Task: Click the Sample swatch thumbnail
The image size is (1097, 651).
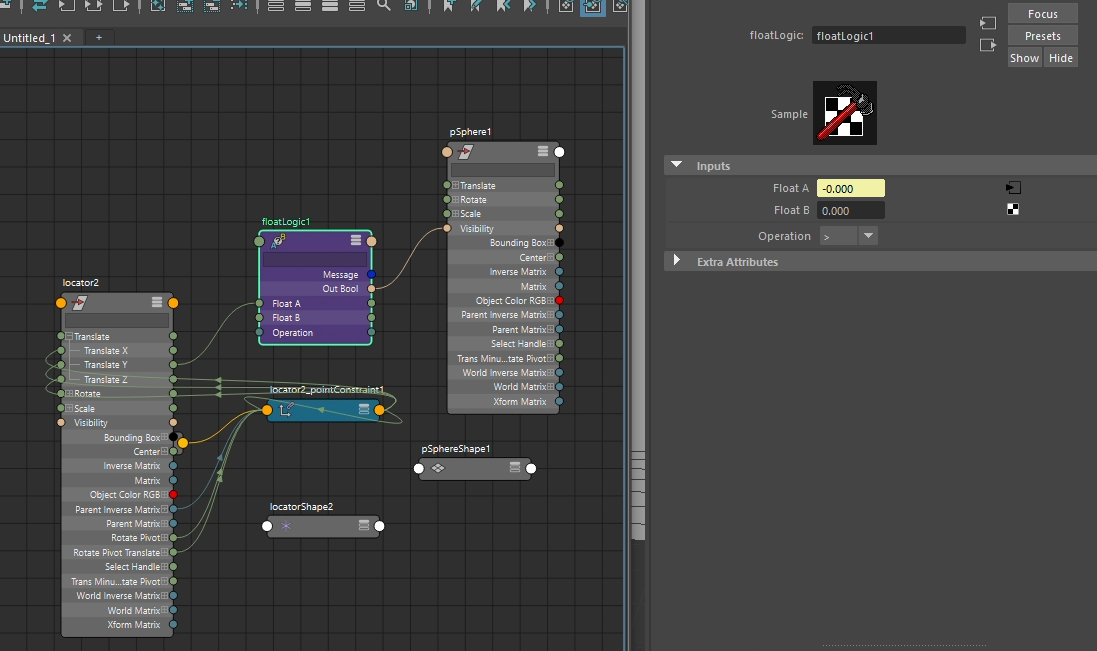Action: point(844,113)
